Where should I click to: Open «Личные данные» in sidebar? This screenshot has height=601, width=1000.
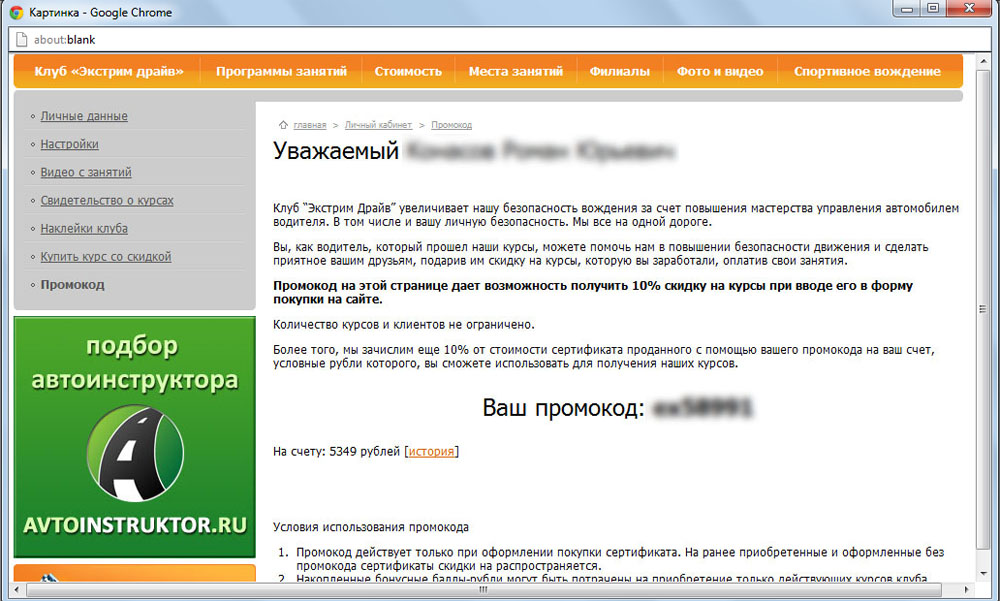tap(84, 116)
